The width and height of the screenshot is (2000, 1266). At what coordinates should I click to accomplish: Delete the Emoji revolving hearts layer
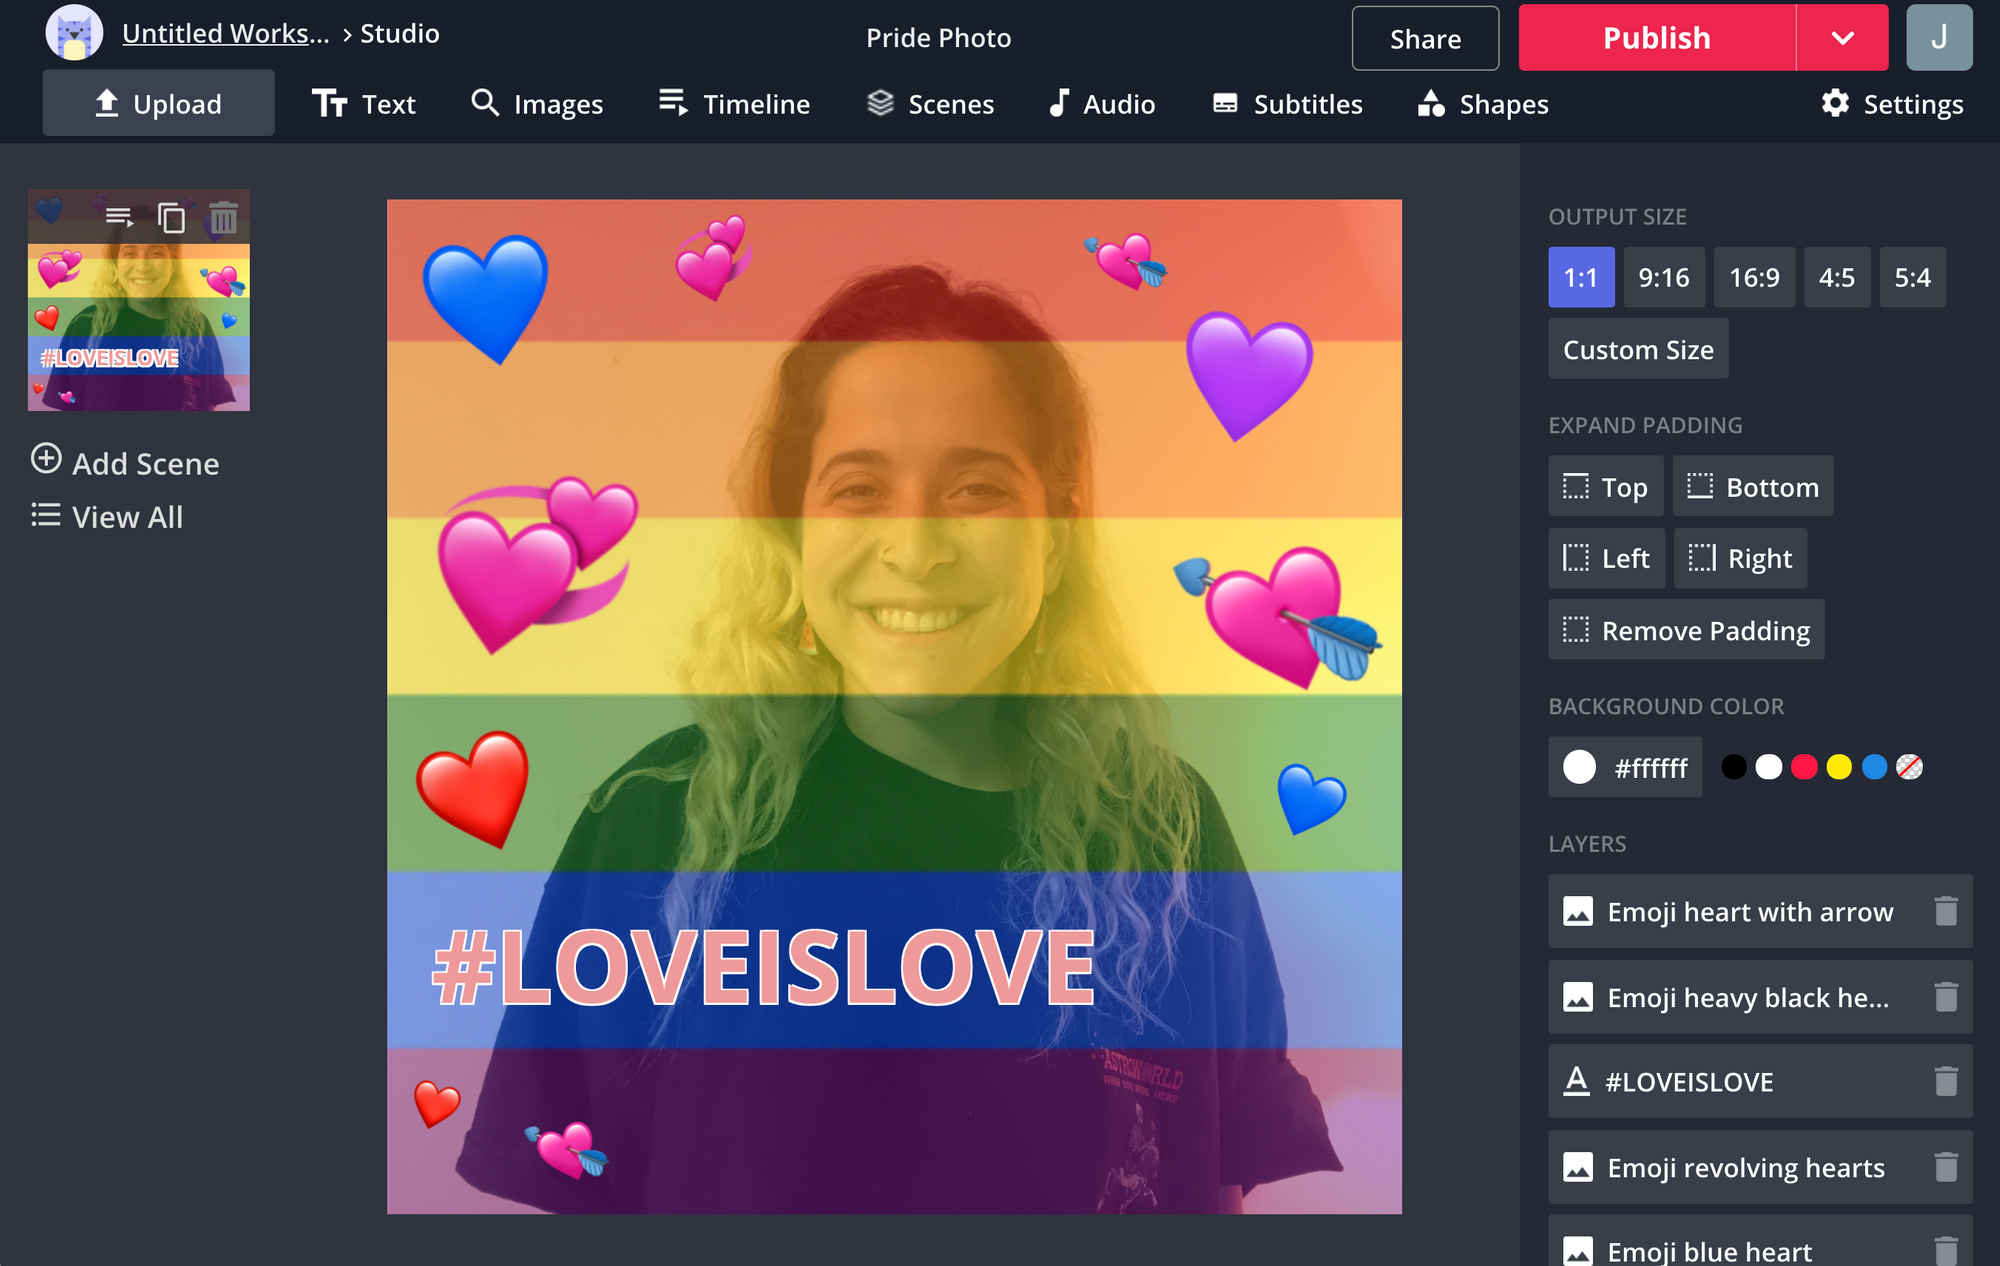(x=1945, y=1167)
